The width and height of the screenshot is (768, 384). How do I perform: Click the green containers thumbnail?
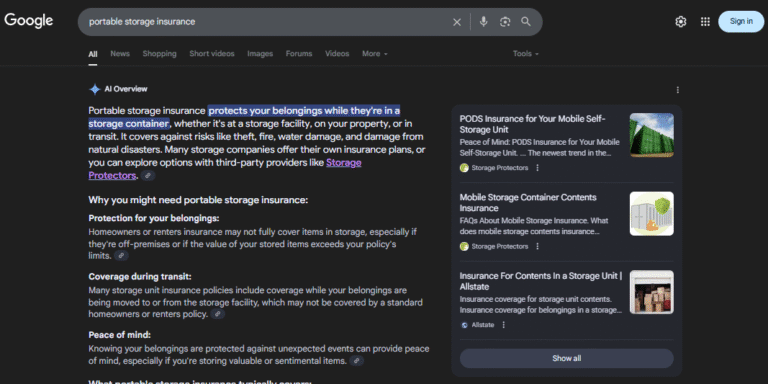tap(651, 135)
